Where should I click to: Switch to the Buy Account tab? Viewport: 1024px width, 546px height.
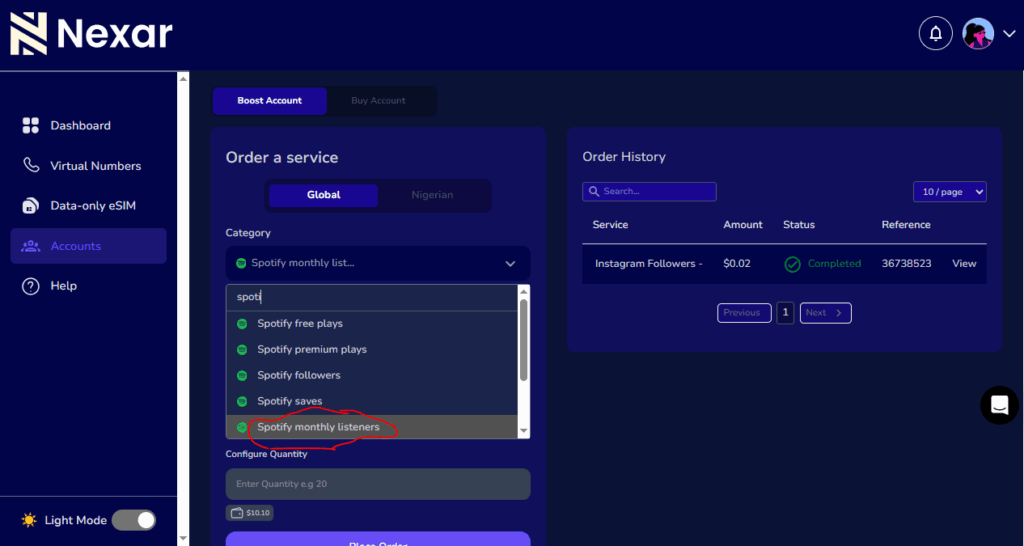click(x=378, y=101)
